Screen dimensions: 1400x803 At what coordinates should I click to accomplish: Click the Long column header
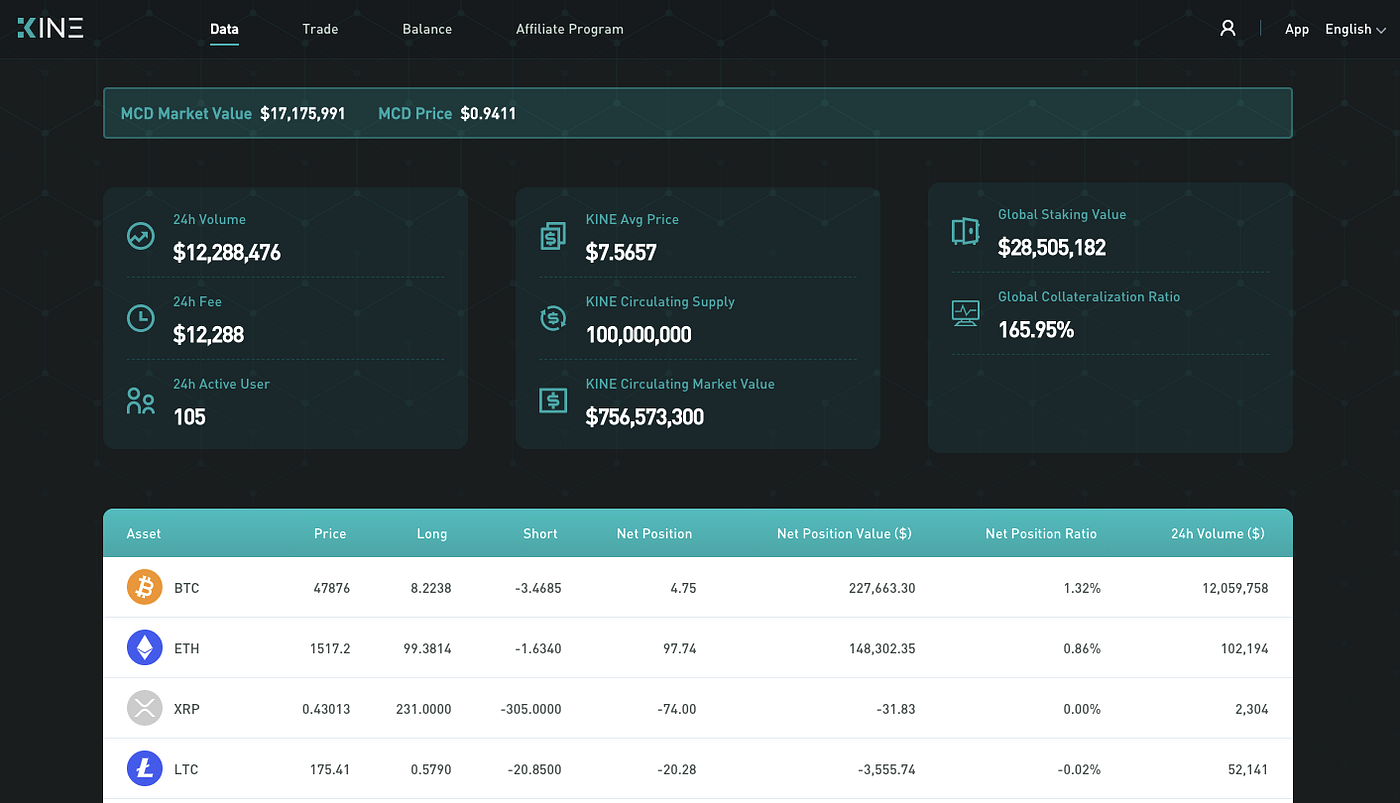click(x=432, y=533)
